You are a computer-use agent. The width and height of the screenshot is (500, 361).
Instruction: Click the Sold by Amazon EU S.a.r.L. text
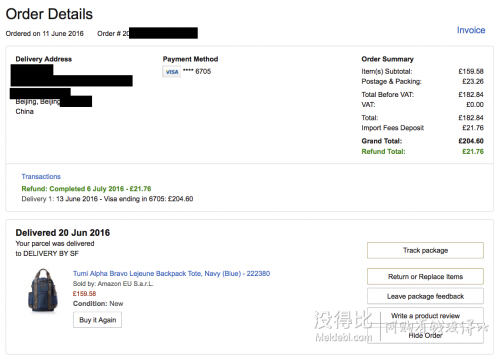click(113, 284)
